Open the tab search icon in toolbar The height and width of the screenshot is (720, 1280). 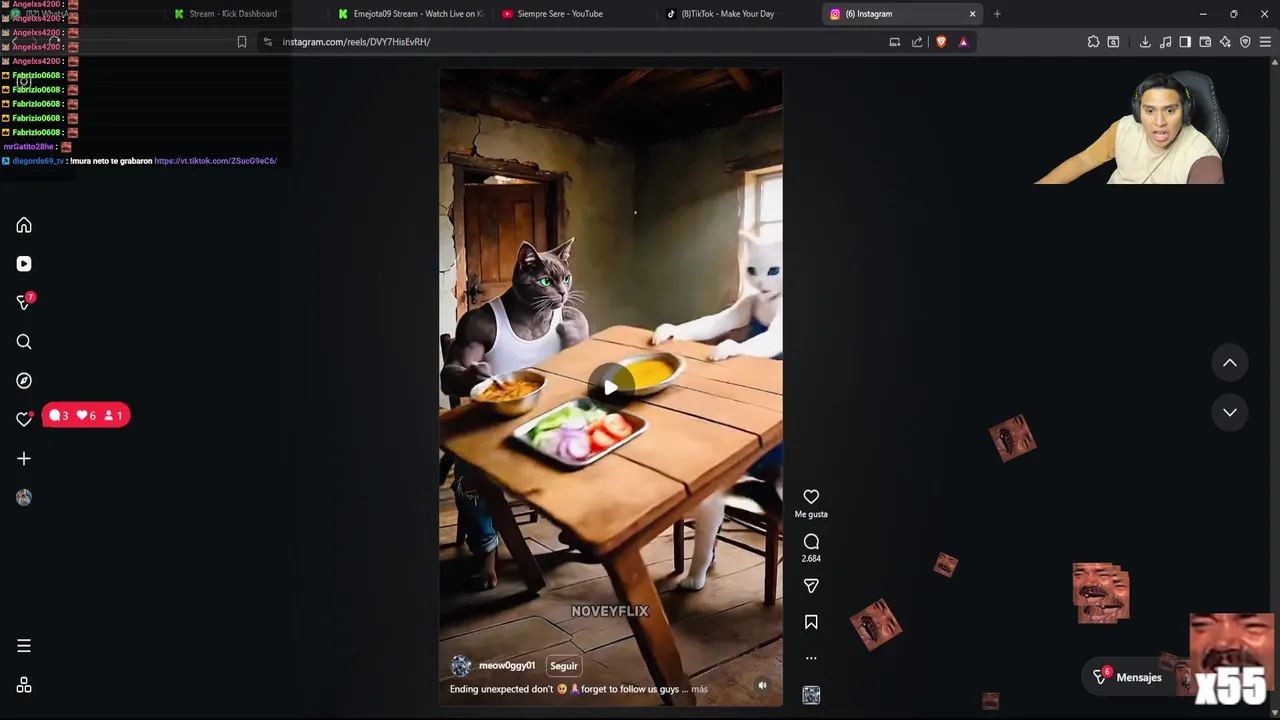(1113, 42)
